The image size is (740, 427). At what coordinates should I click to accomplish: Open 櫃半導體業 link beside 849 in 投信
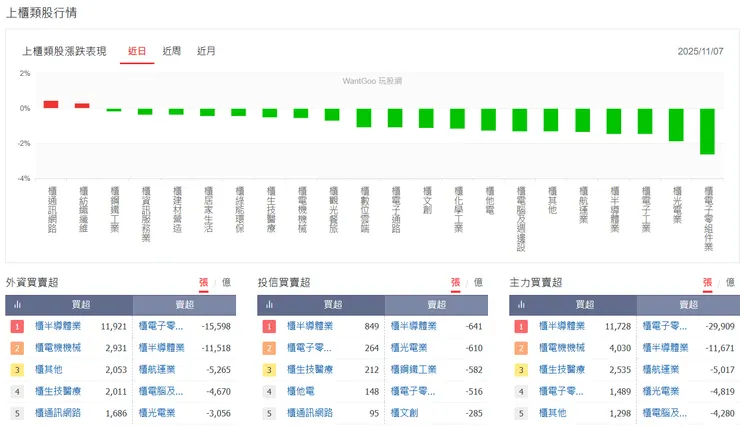[310, 326]
